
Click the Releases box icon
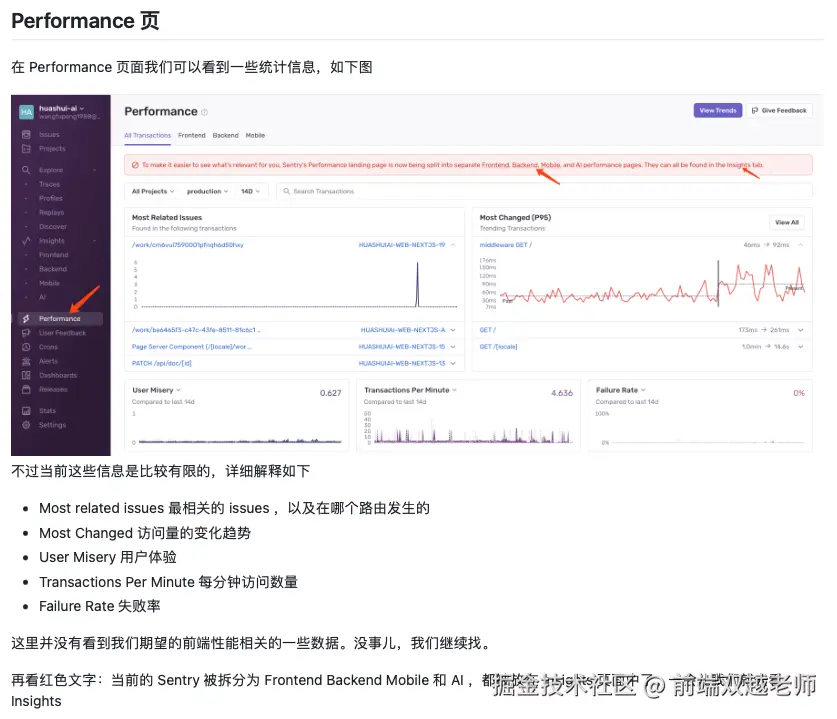(x=26, y=390)
